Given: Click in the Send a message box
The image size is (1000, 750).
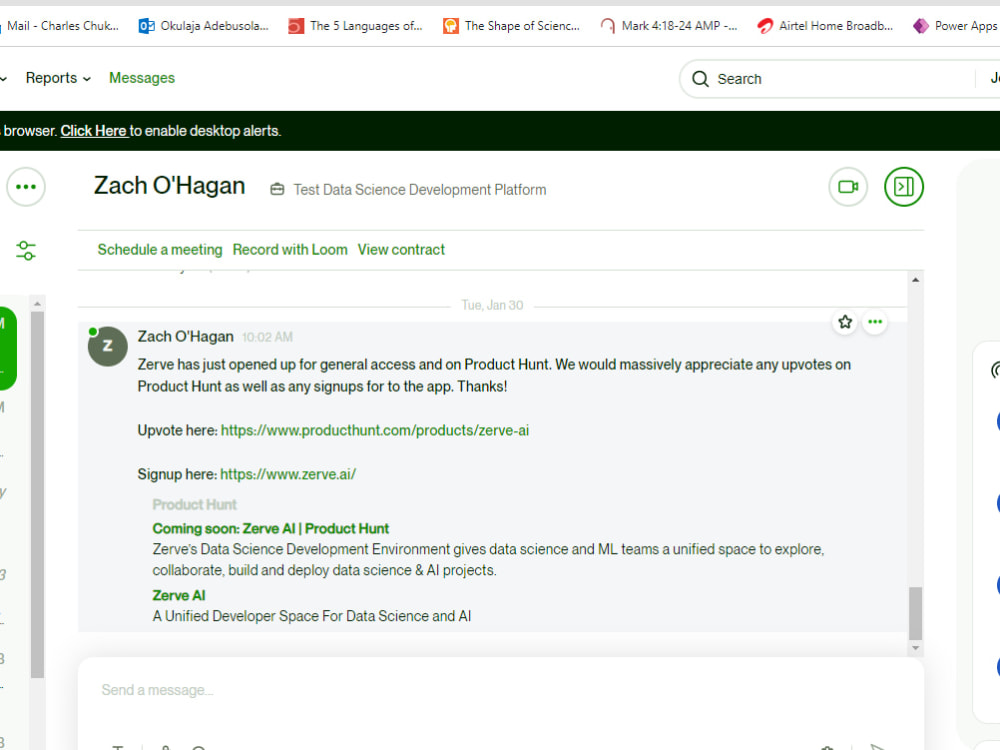Looking at the screenshot, I should pyautogui.click(x=501, y=690).
